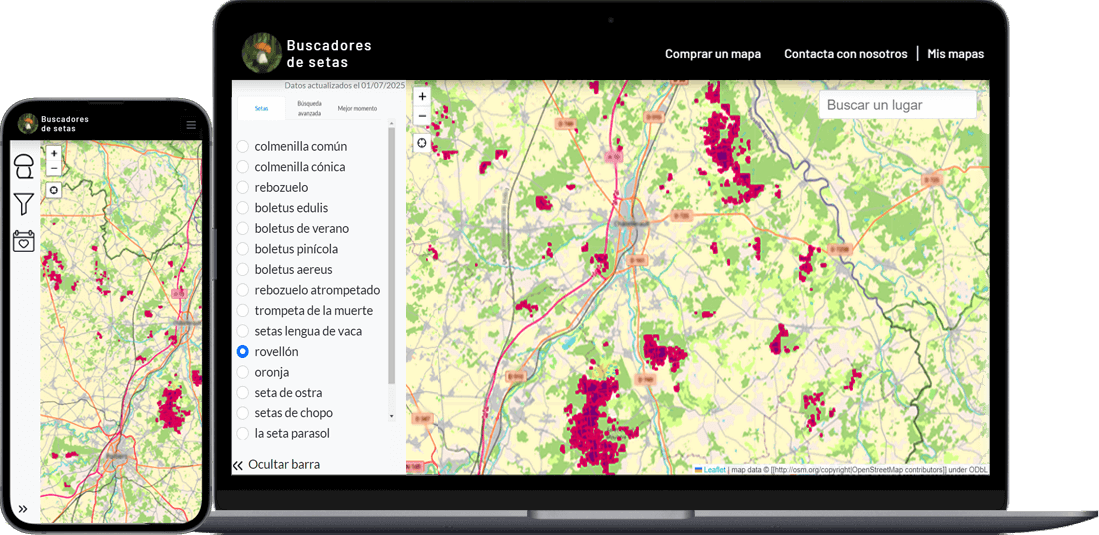Image resolution: width=1099 pixels, height=535 pixels.
Task: Click the mushroom list scrollbar down arrow
Action: point(391,415)
